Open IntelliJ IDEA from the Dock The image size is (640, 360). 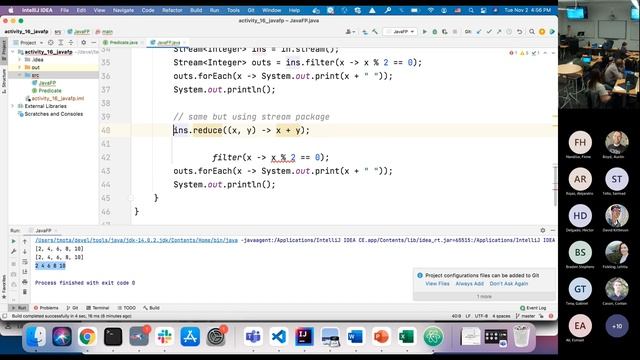tap(304, 337)
